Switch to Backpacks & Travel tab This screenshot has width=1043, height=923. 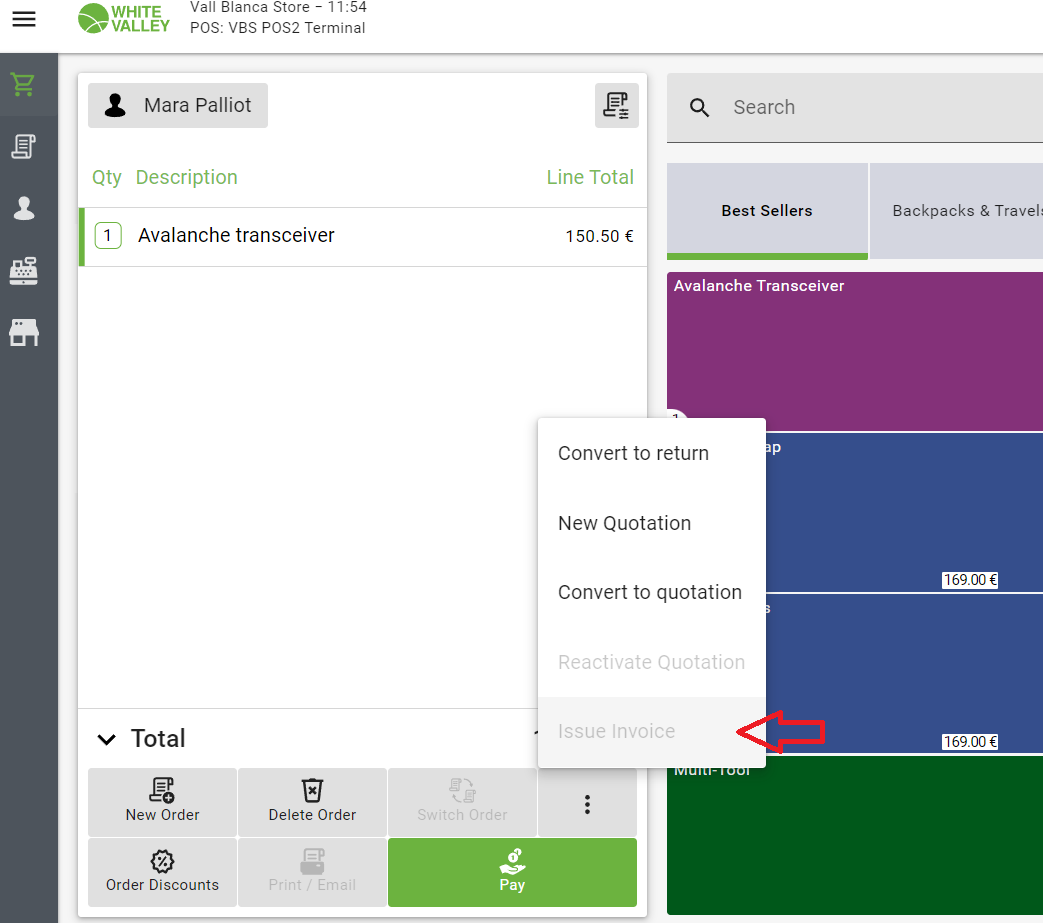(x=957, y=211)
